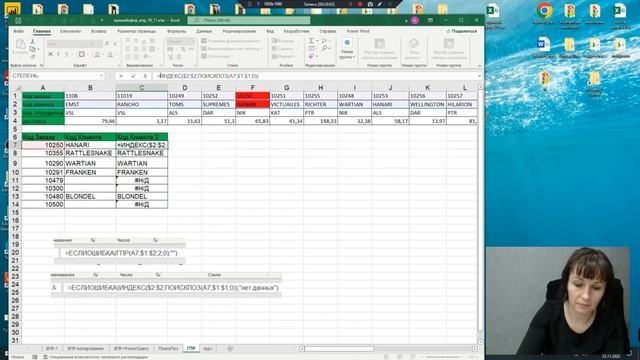Image resolution: width=640 pixels, height=360 pixels.
Task: Click the horizontal scrollbar thumb
Action: pyautogui.click(x=339, y=349)
